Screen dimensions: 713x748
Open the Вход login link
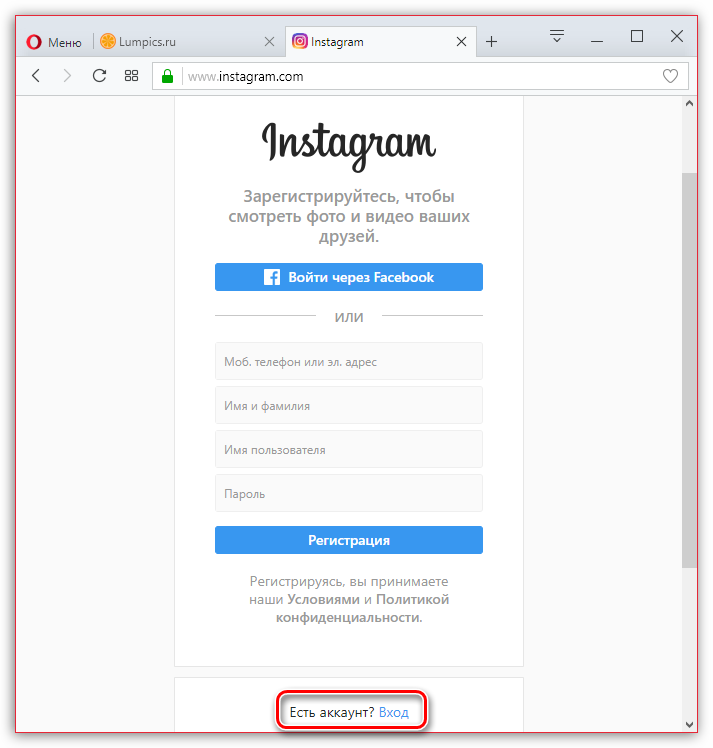[393, 712]
